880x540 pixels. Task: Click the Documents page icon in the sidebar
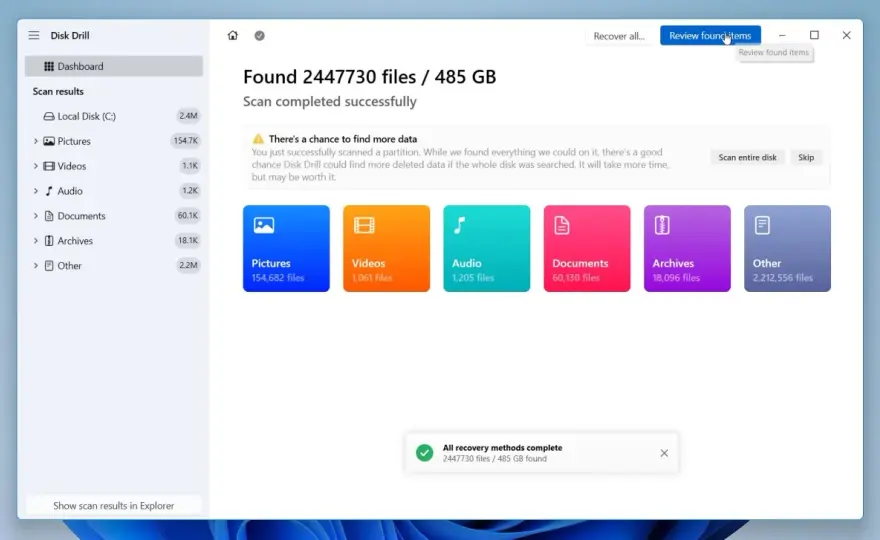click(49, 216)
